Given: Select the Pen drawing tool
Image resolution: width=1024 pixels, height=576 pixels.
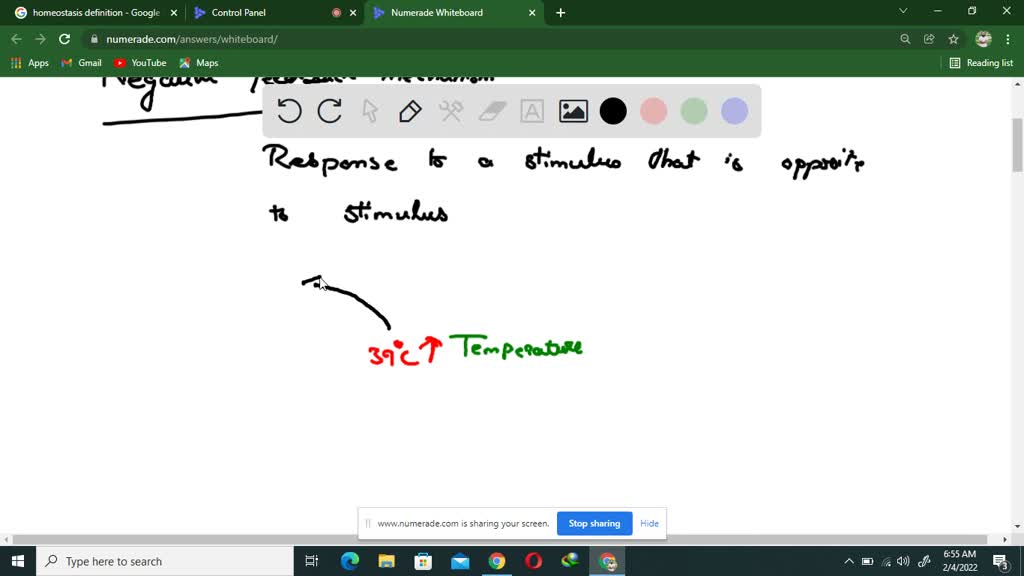Looking at the screenshot, I should coord(410,111).
